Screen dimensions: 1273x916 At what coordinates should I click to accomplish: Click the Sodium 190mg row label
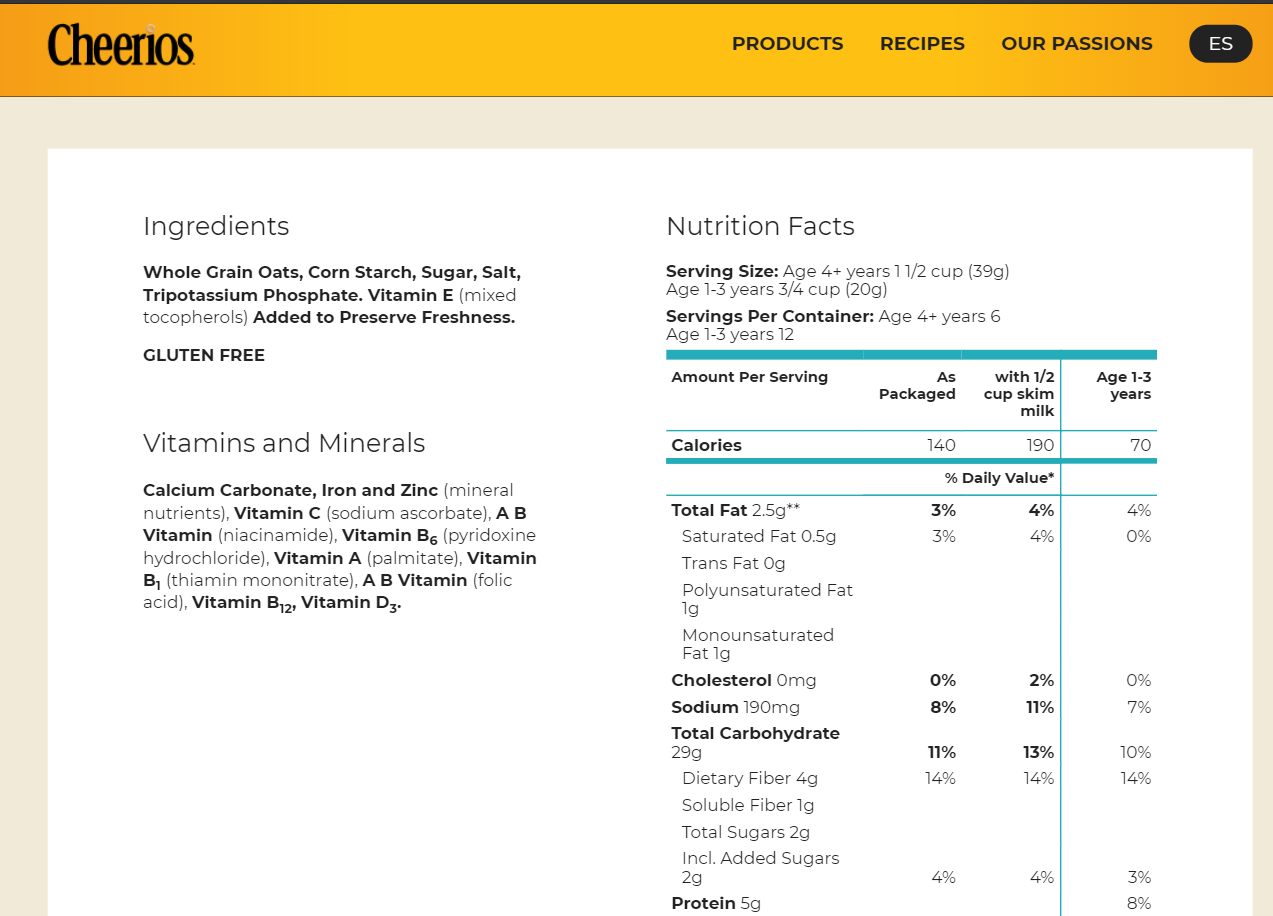(x=735, y=707)
